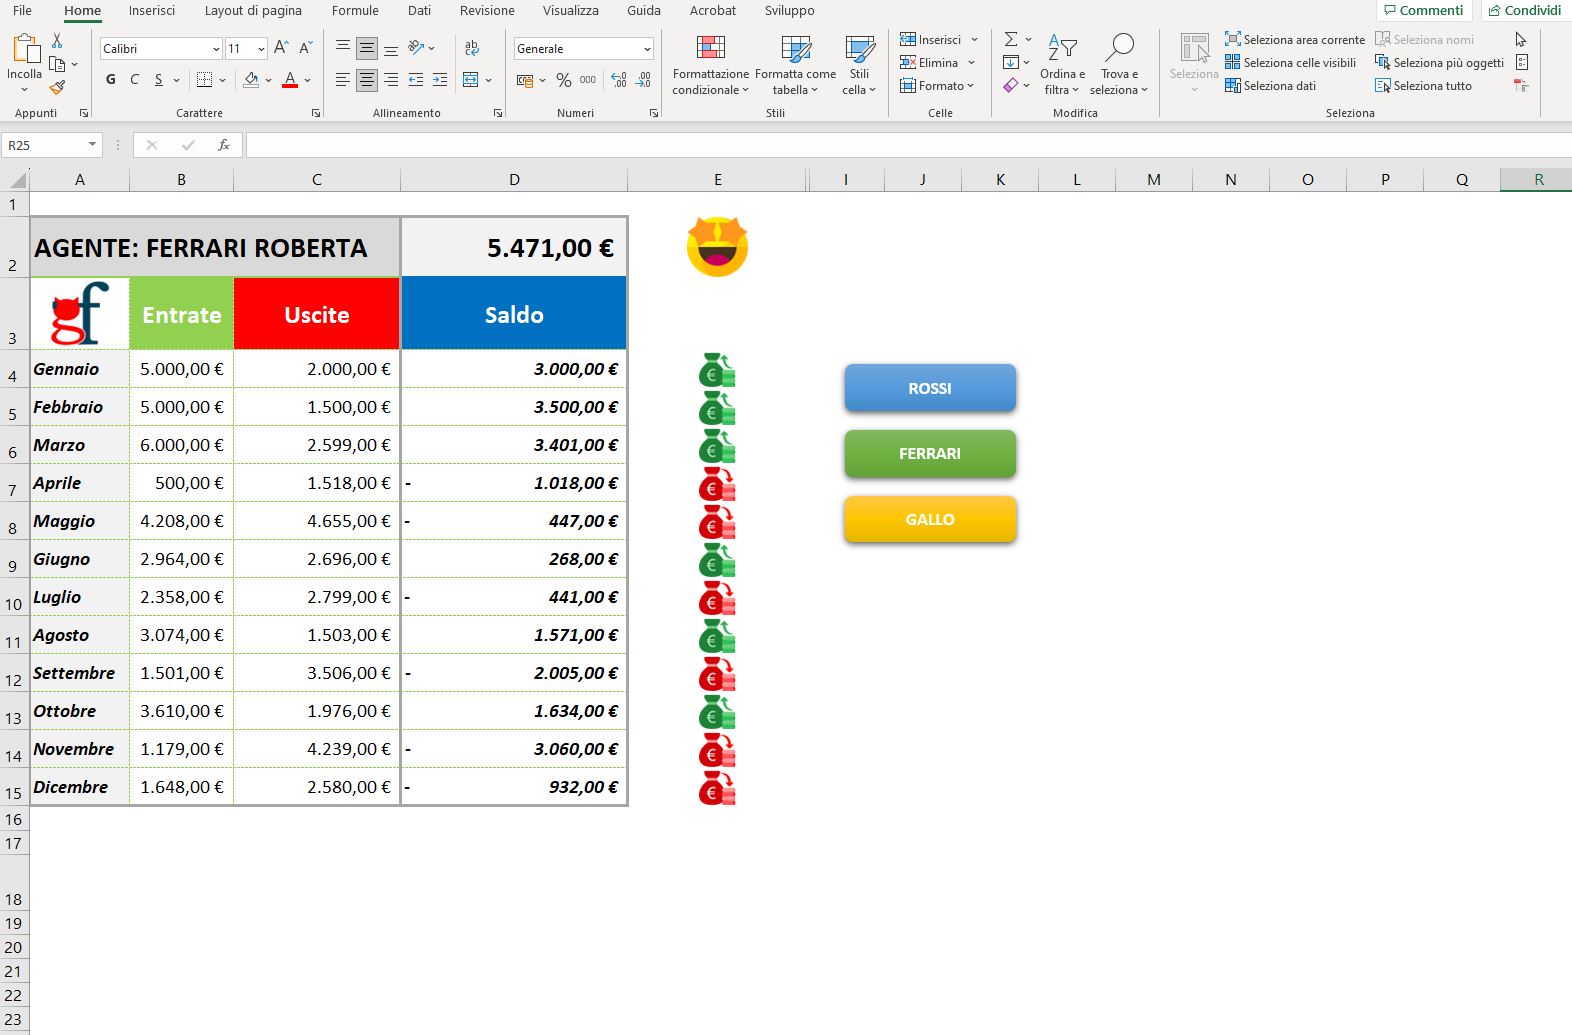Image resolution: width=1572 pixels, height=1035 pixels.
Task: Click the red font color A icon
Action: tap(290, 80)
